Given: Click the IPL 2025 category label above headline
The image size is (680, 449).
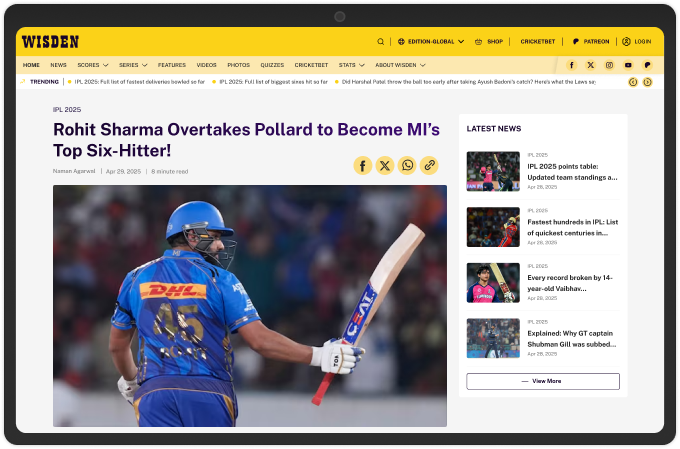Looking at the screenshot, I should (x=67, y=110).
